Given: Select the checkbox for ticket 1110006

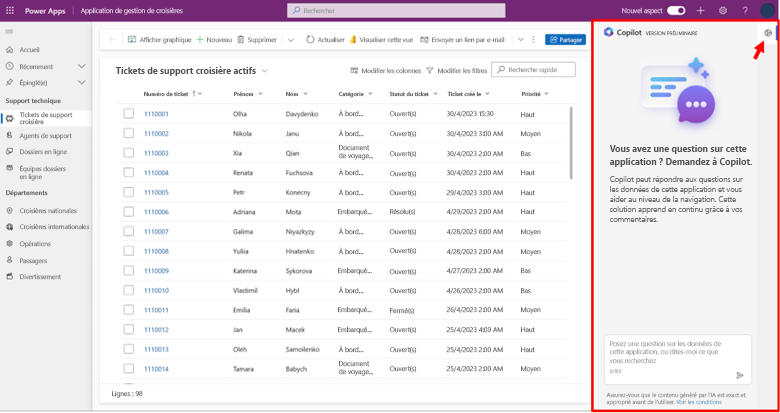Looking at the screenshot, I should point(129,212).
